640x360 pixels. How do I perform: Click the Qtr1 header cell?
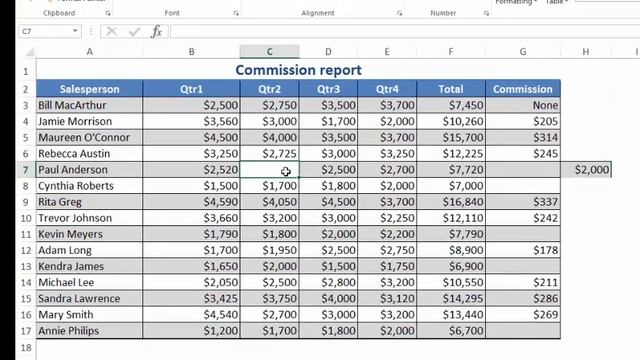(191, 89)
